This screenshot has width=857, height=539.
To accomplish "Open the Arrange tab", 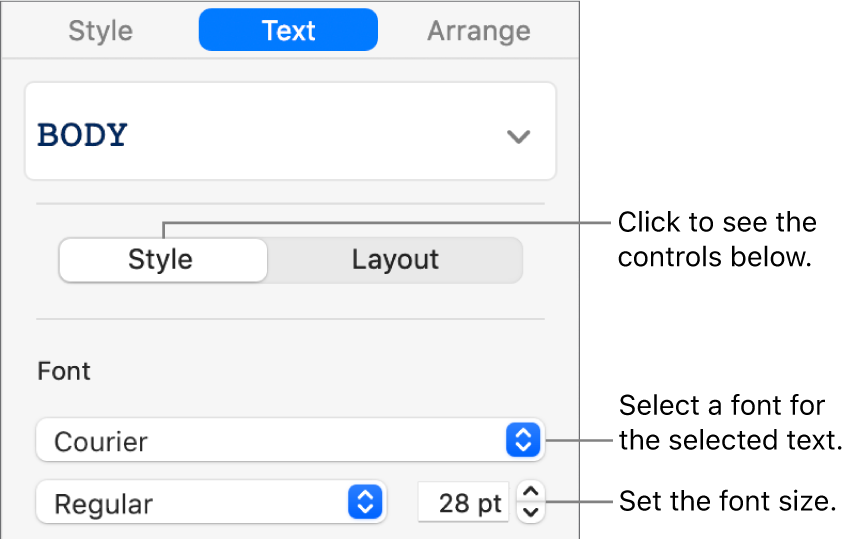I will click(478, 31).
